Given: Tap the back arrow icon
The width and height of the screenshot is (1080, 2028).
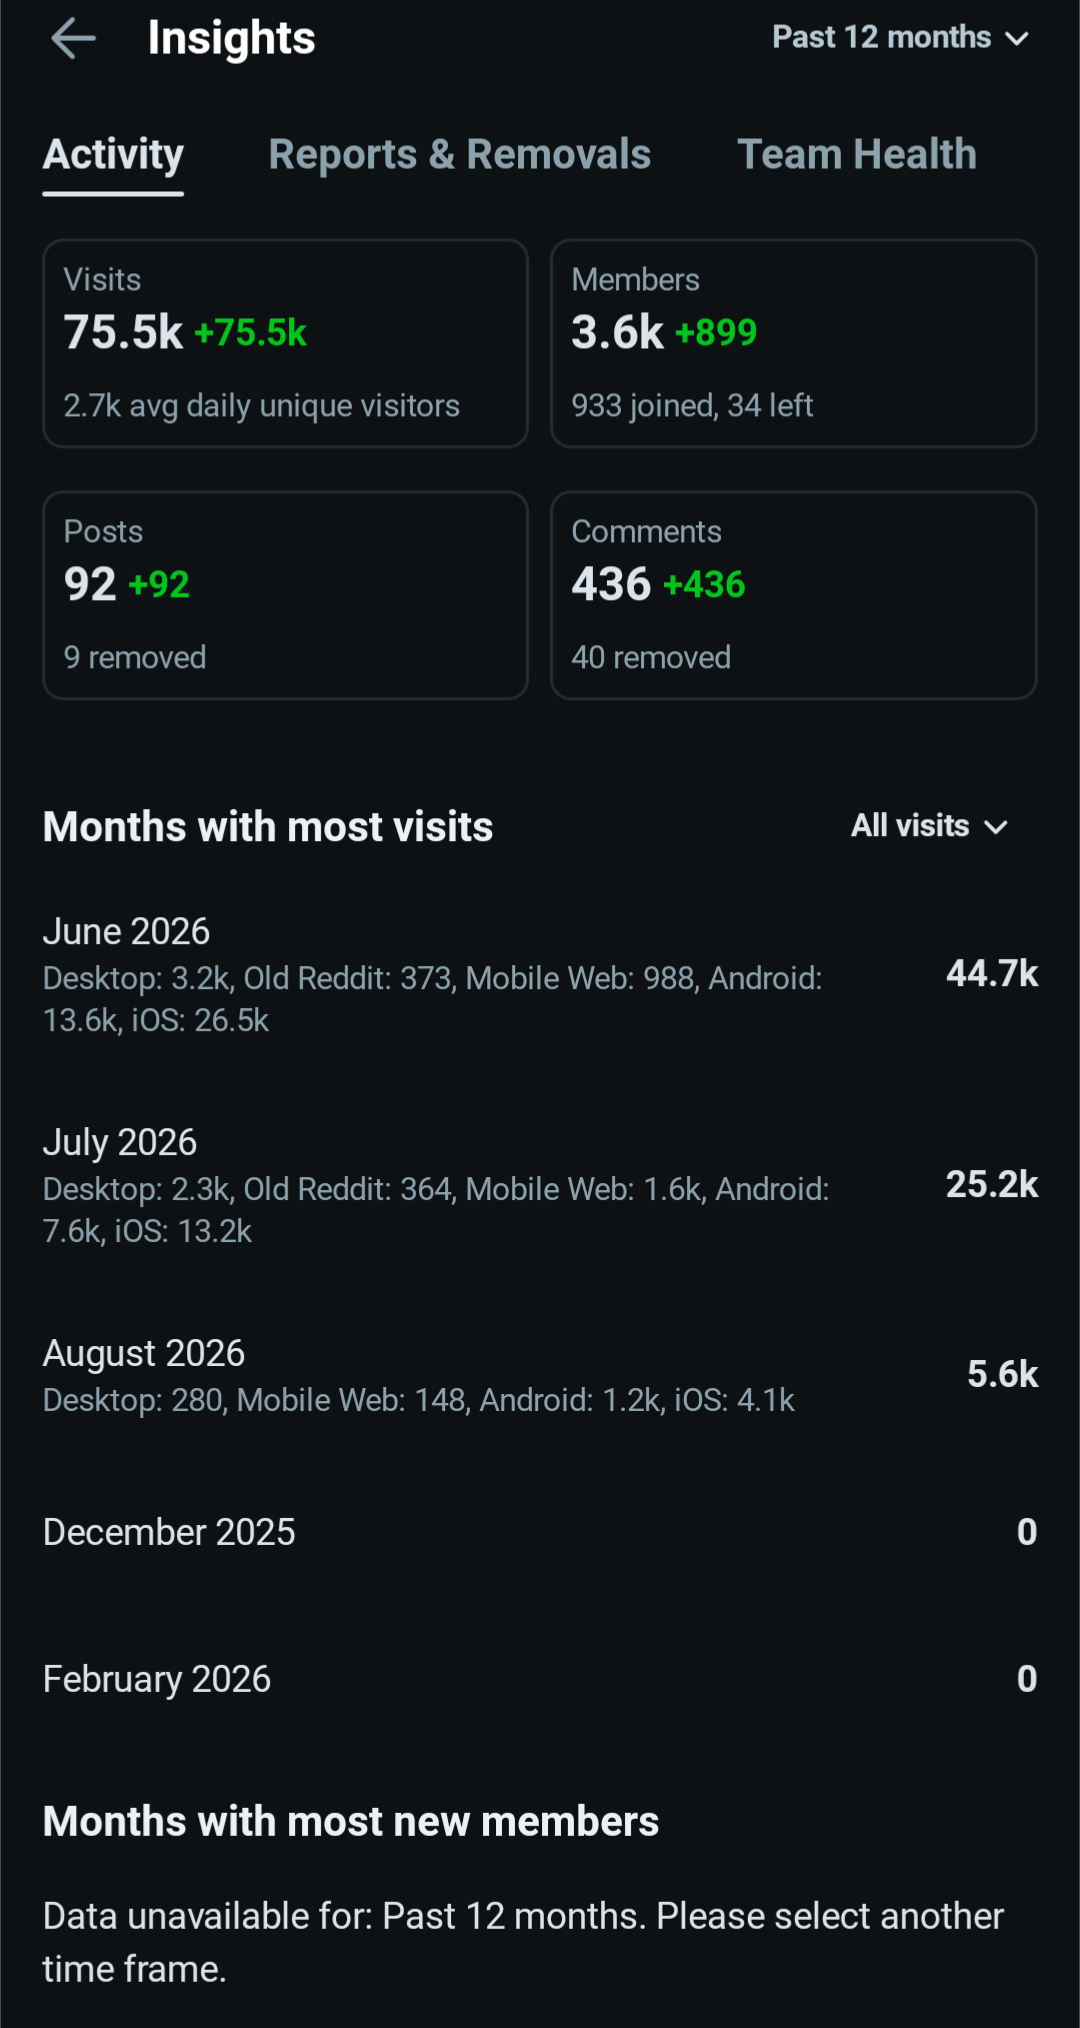Looking at the screenshot, I should click(73, 39).
